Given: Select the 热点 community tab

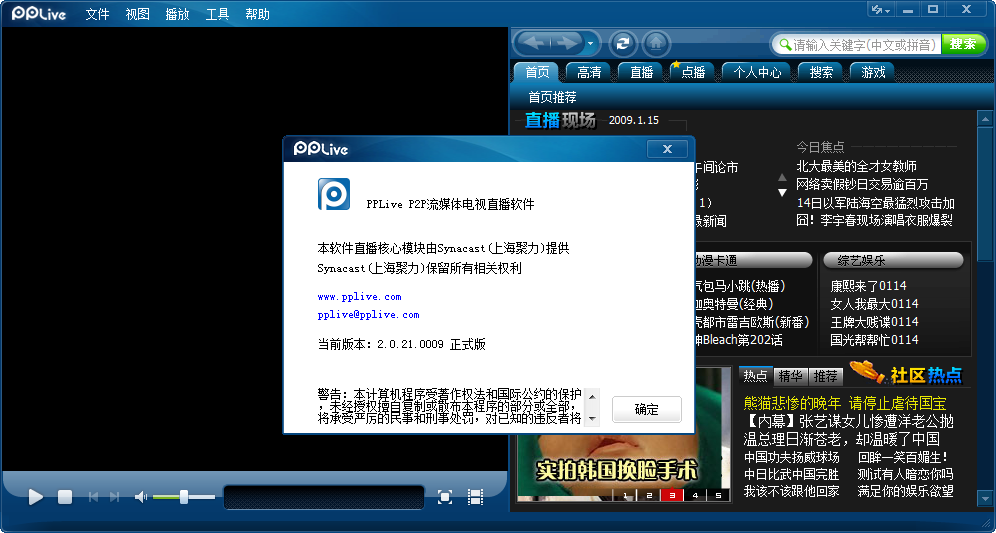Looking at the screenshot, I should coord(755,376).
